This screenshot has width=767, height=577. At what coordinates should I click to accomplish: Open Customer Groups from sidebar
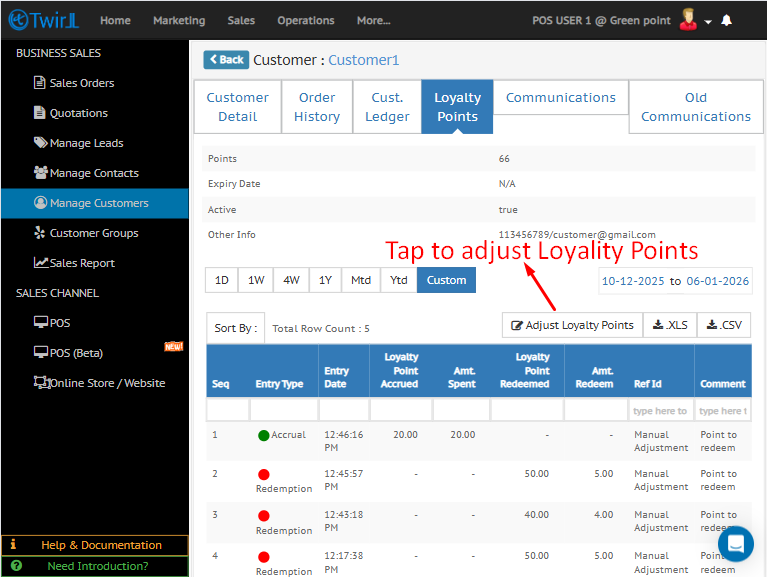point(94,233)
